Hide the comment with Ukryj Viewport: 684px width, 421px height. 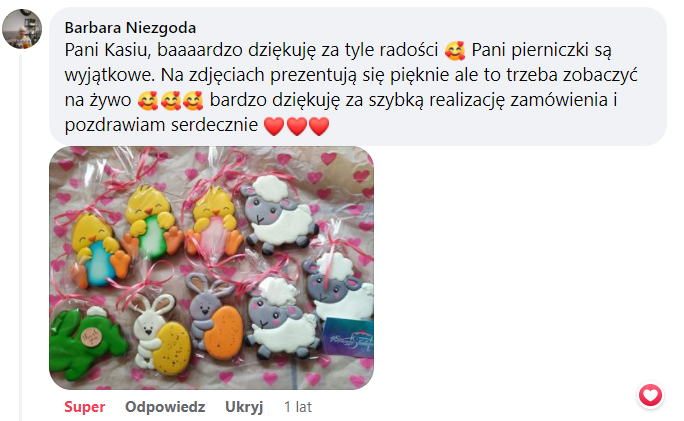[x=244, y=407]
